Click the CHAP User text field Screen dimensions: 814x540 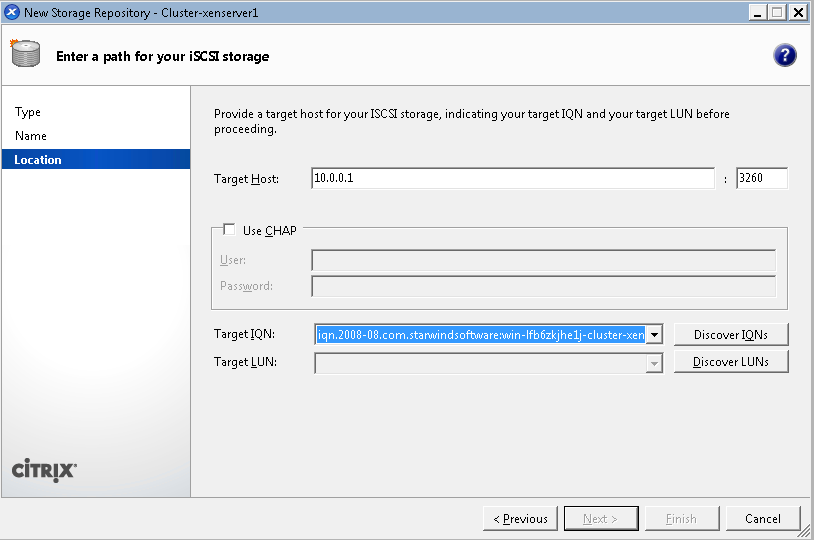[543, 261]
